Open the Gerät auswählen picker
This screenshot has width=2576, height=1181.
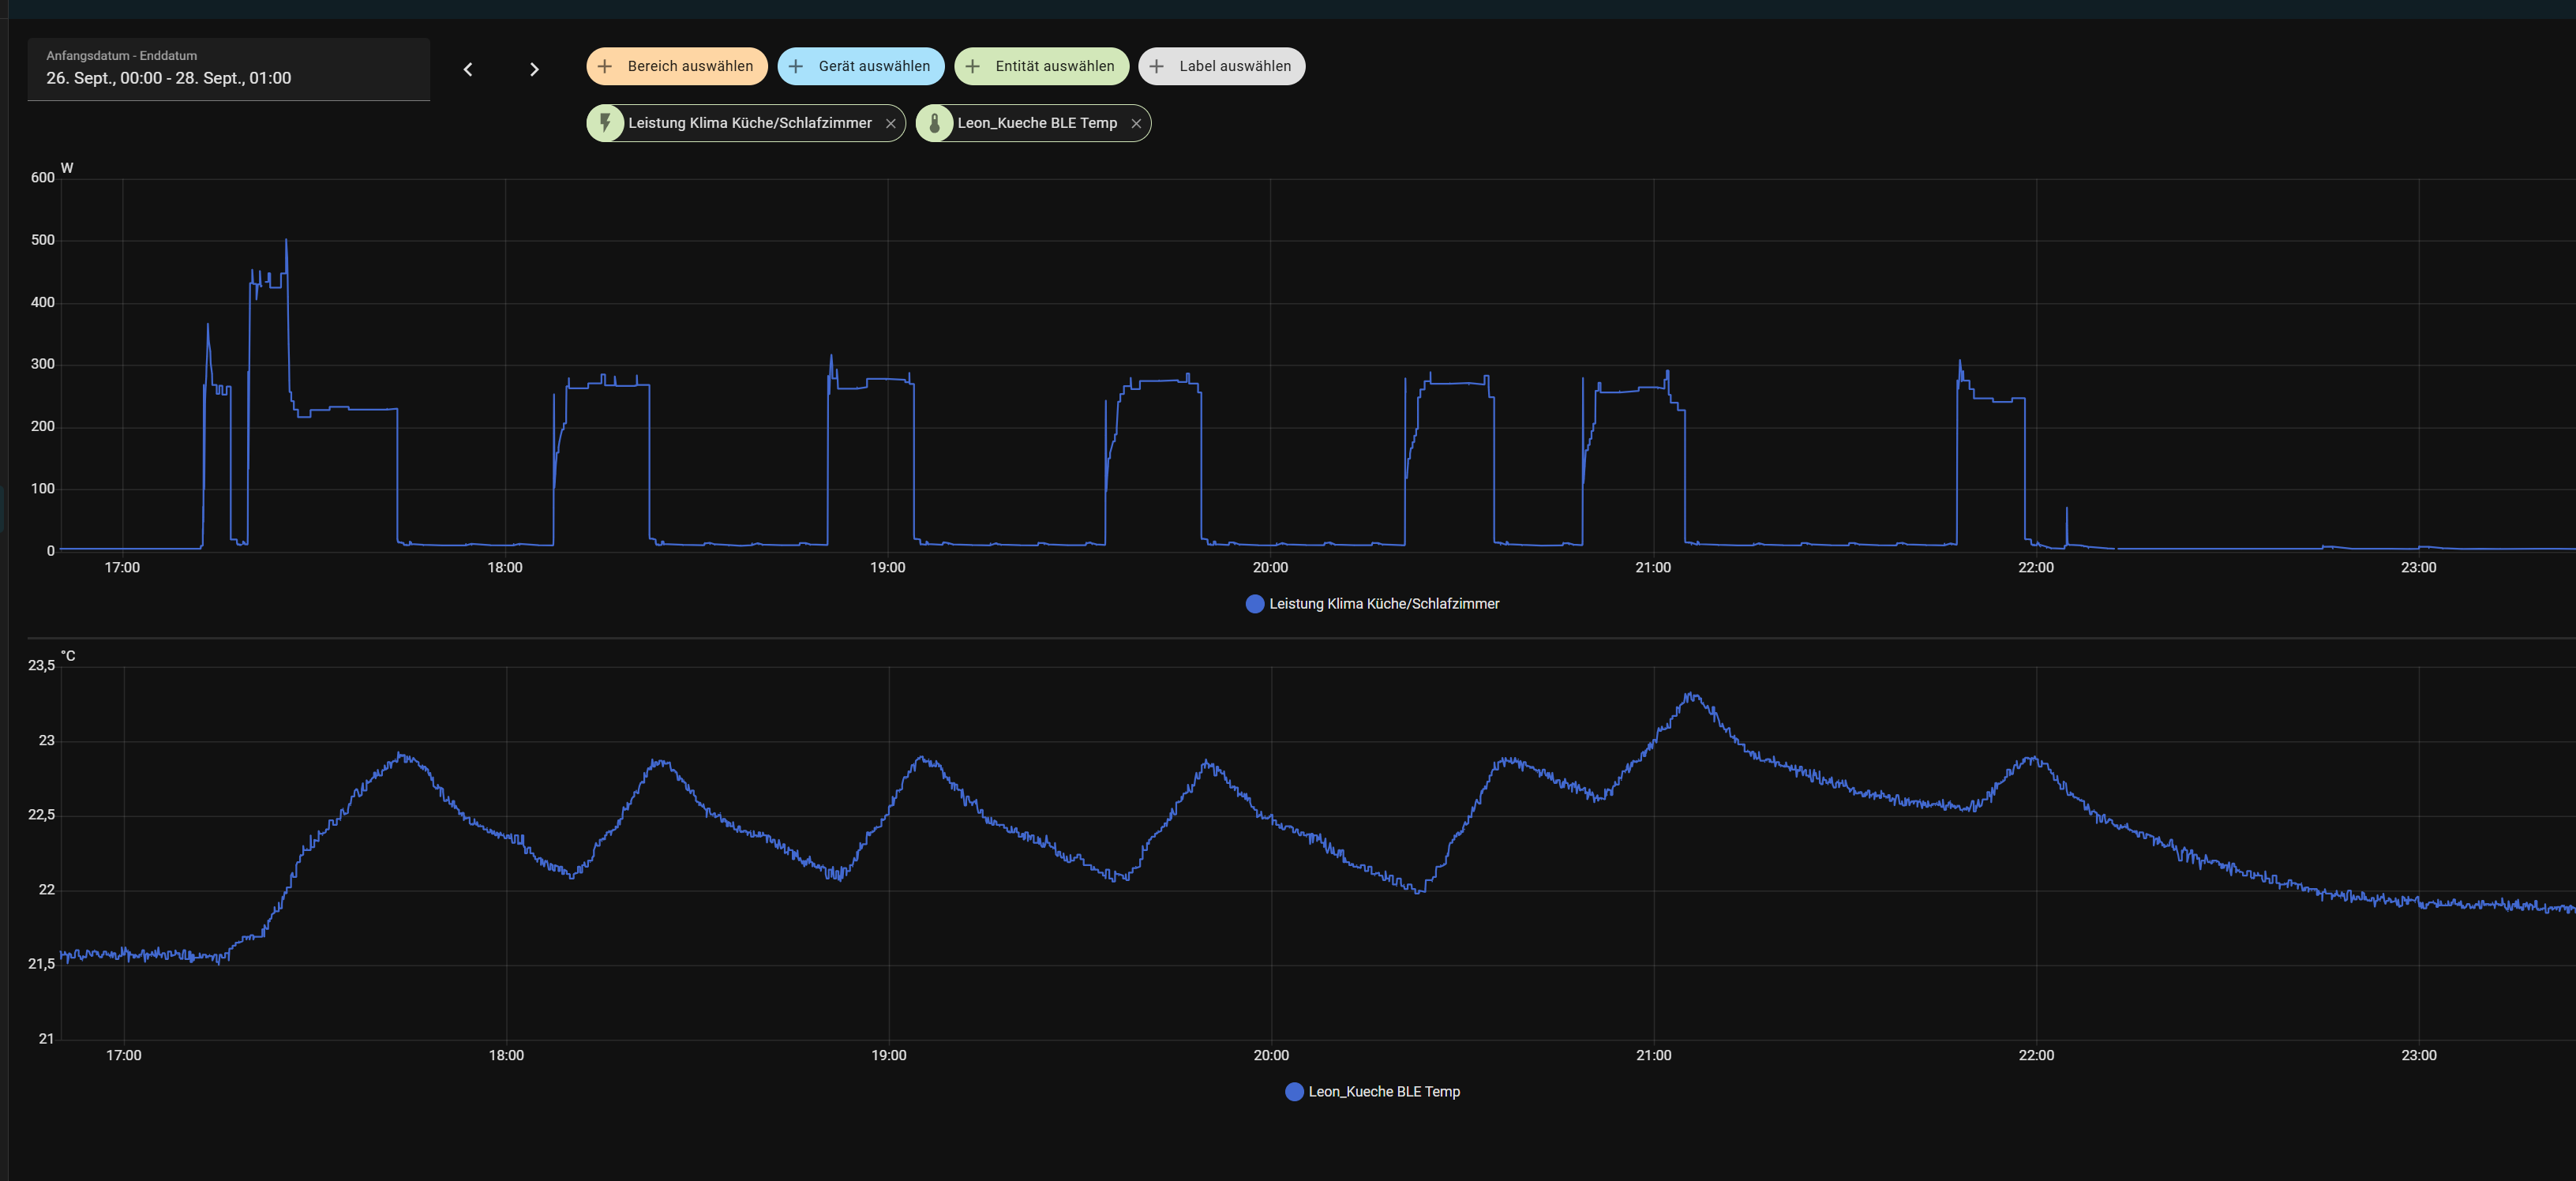[874, 66]
